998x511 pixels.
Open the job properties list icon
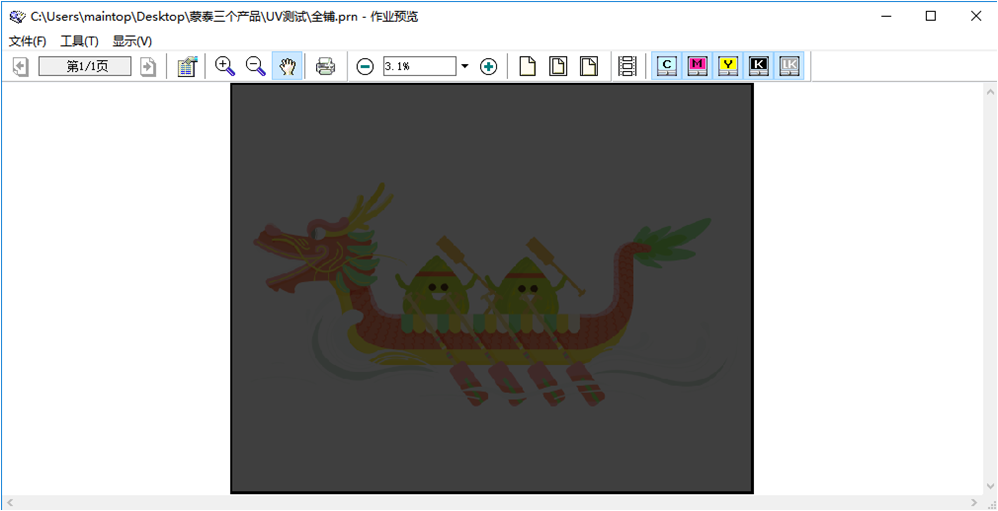point(188,66)
